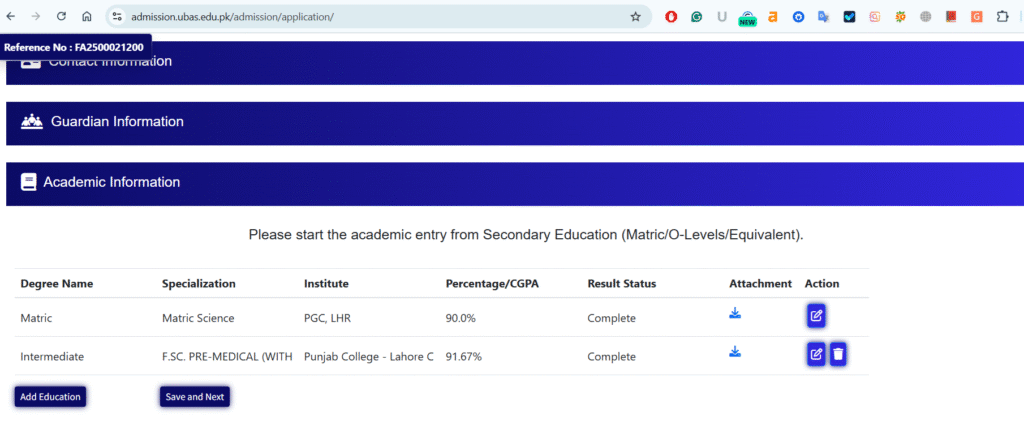Reload the admission application page
The image size is (1024, 434).
[x=61, y=17]
